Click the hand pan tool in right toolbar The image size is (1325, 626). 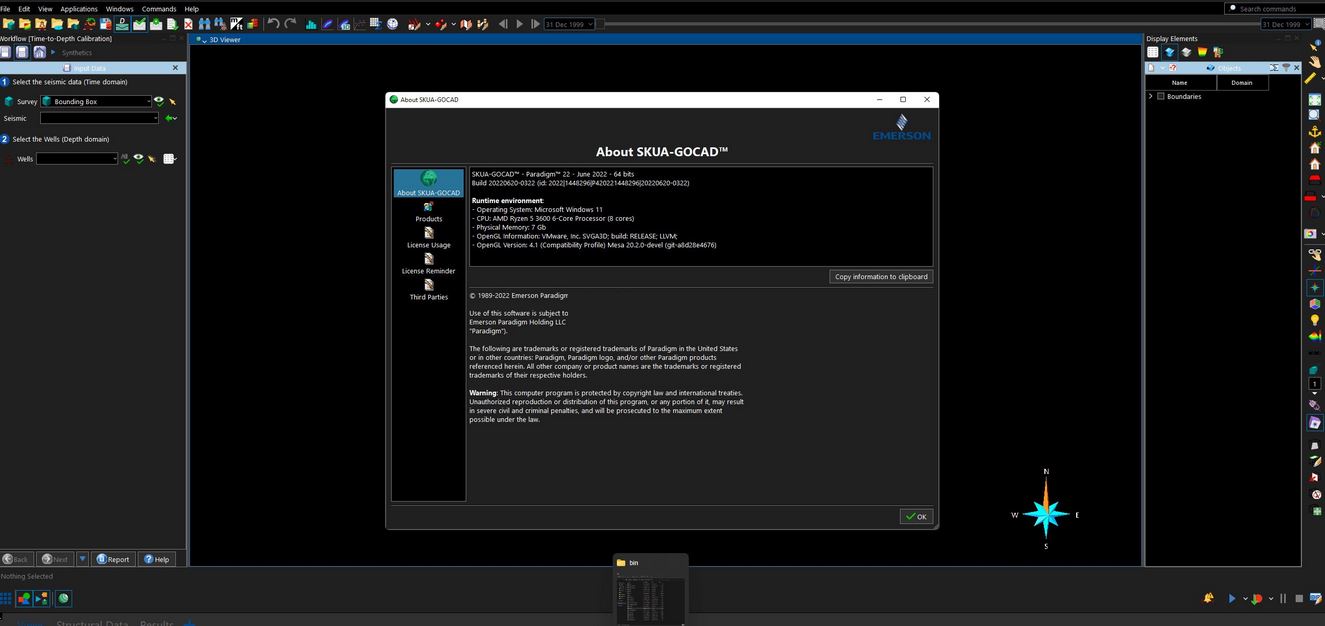[x=1316, y=62]
